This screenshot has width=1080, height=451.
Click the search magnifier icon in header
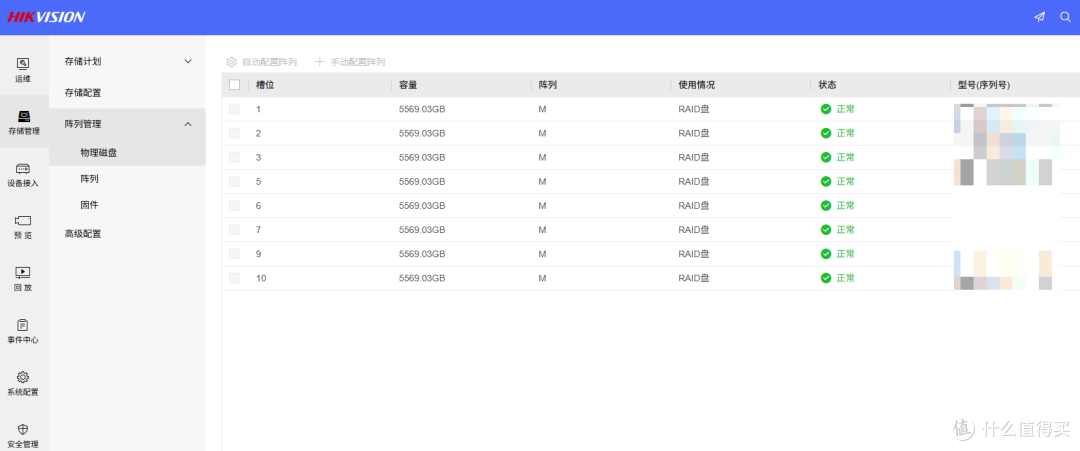coord(1065,17)
